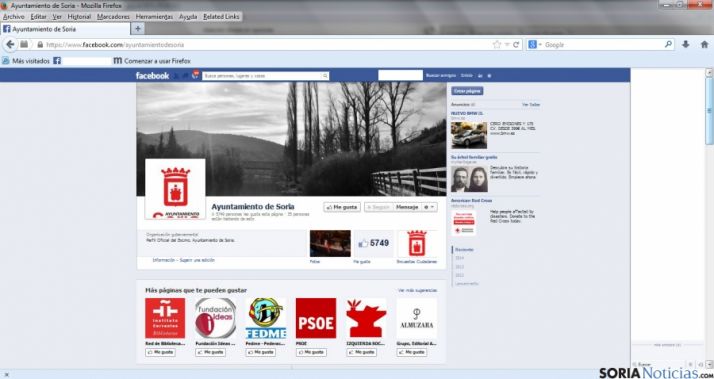
Task: Open the Archivo menu
Action: [14, 16]
